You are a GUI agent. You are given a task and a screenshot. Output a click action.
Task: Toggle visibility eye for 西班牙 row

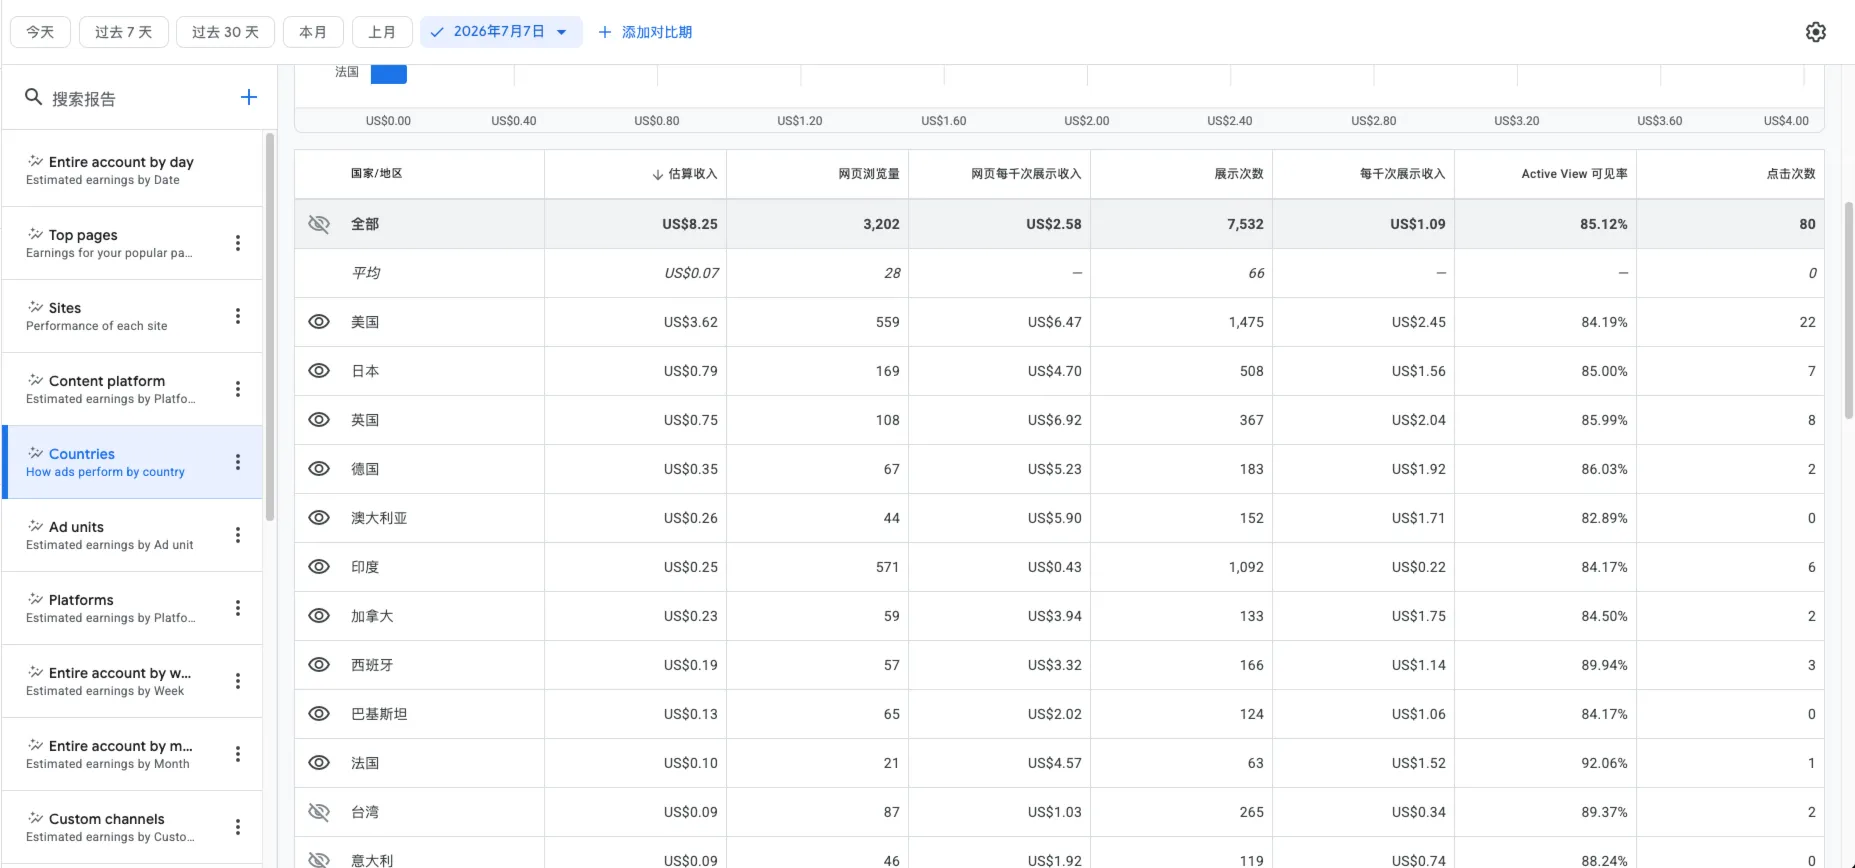[319, 665]
